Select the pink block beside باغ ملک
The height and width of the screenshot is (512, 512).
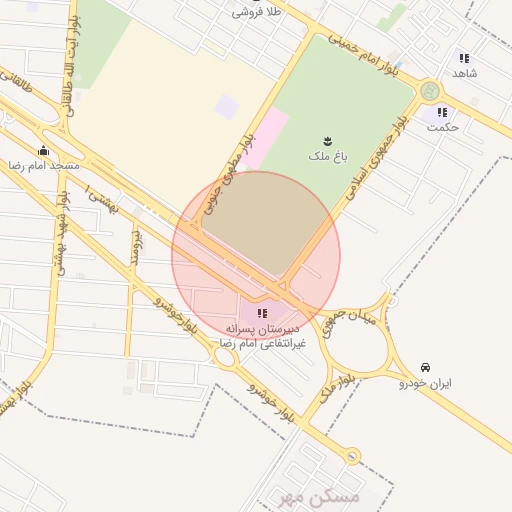pos(265,138)
